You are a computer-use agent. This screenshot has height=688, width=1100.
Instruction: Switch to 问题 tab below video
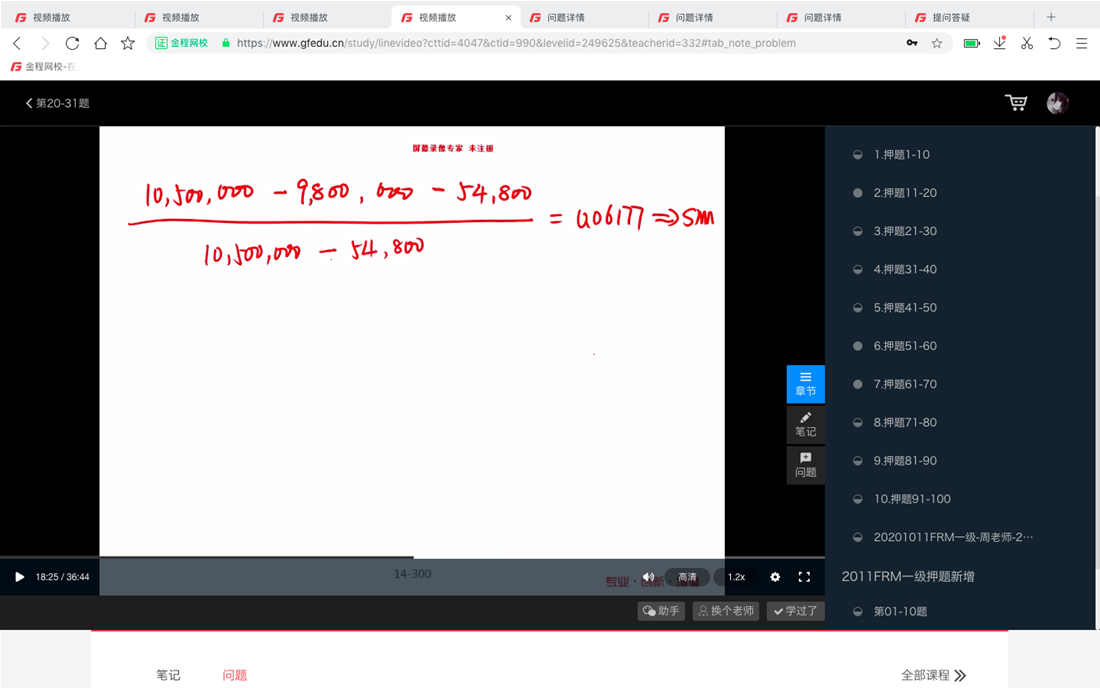(234, 675)
